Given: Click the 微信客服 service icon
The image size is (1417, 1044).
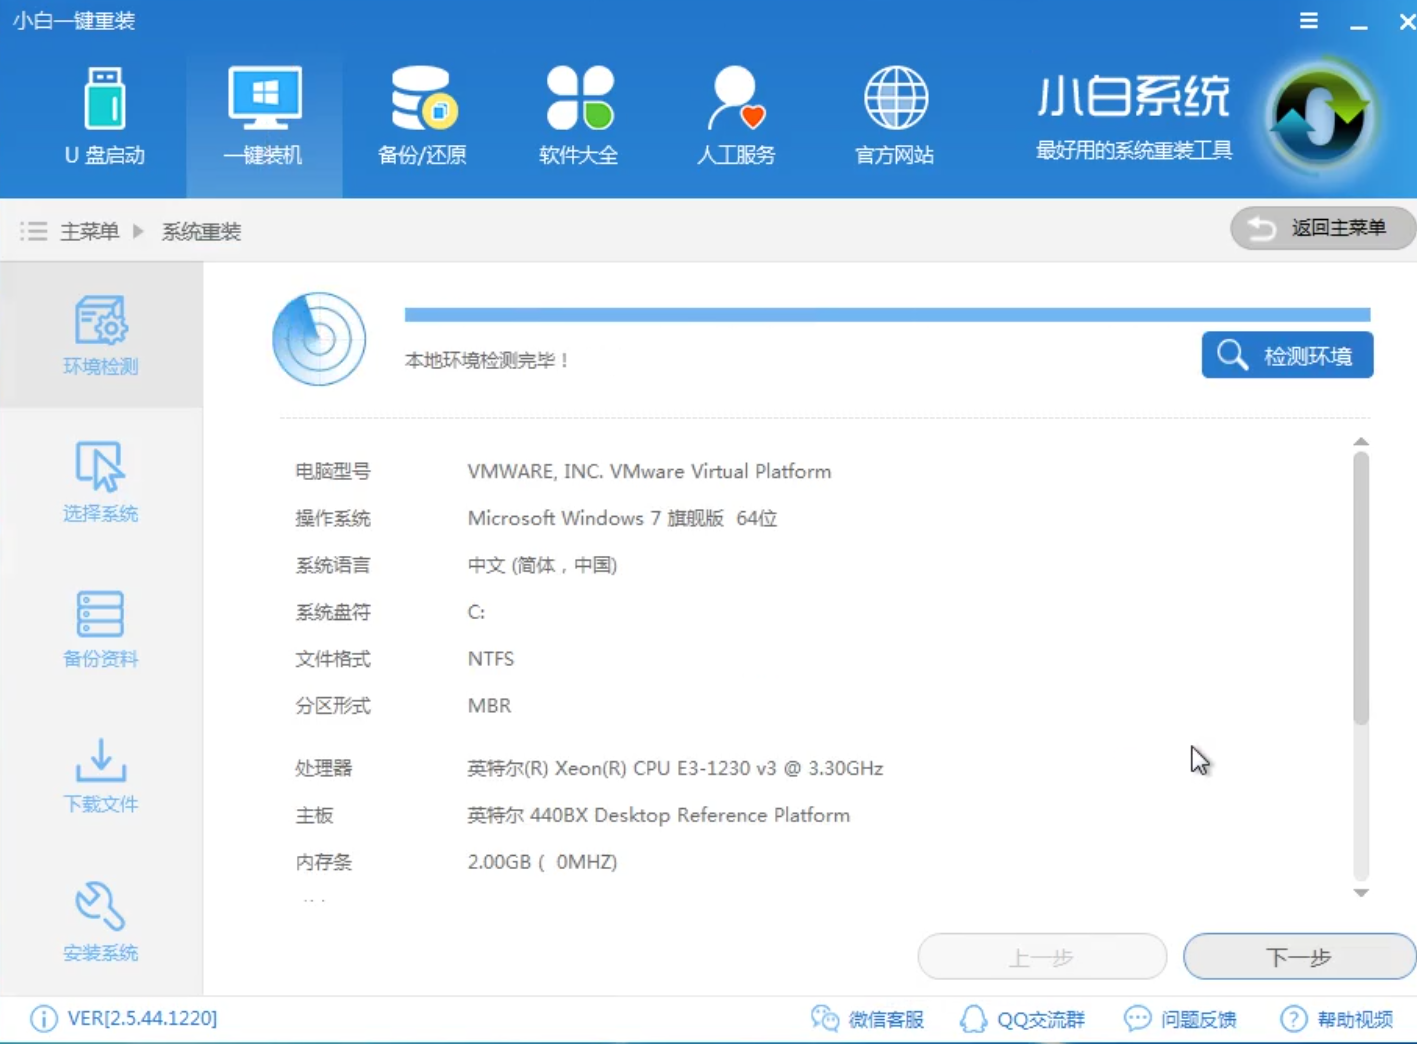Looking at the screenshot, I should coord(868,1019).
